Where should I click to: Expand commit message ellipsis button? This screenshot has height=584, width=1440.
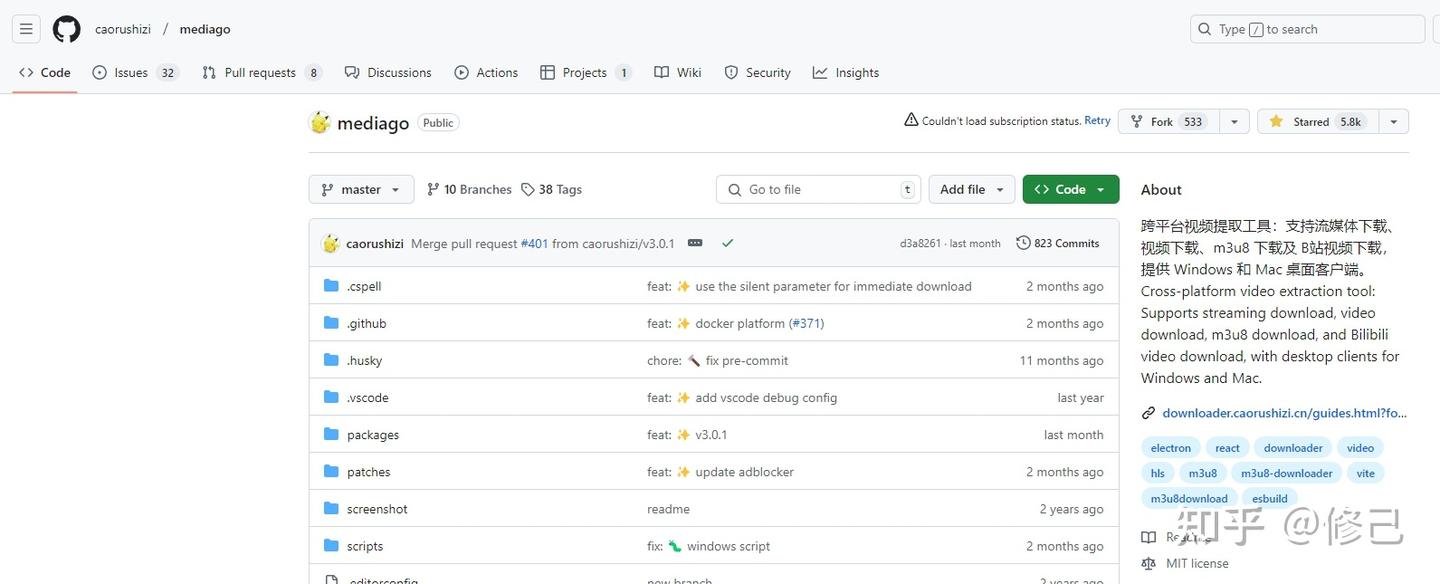[x=695, y=243]
